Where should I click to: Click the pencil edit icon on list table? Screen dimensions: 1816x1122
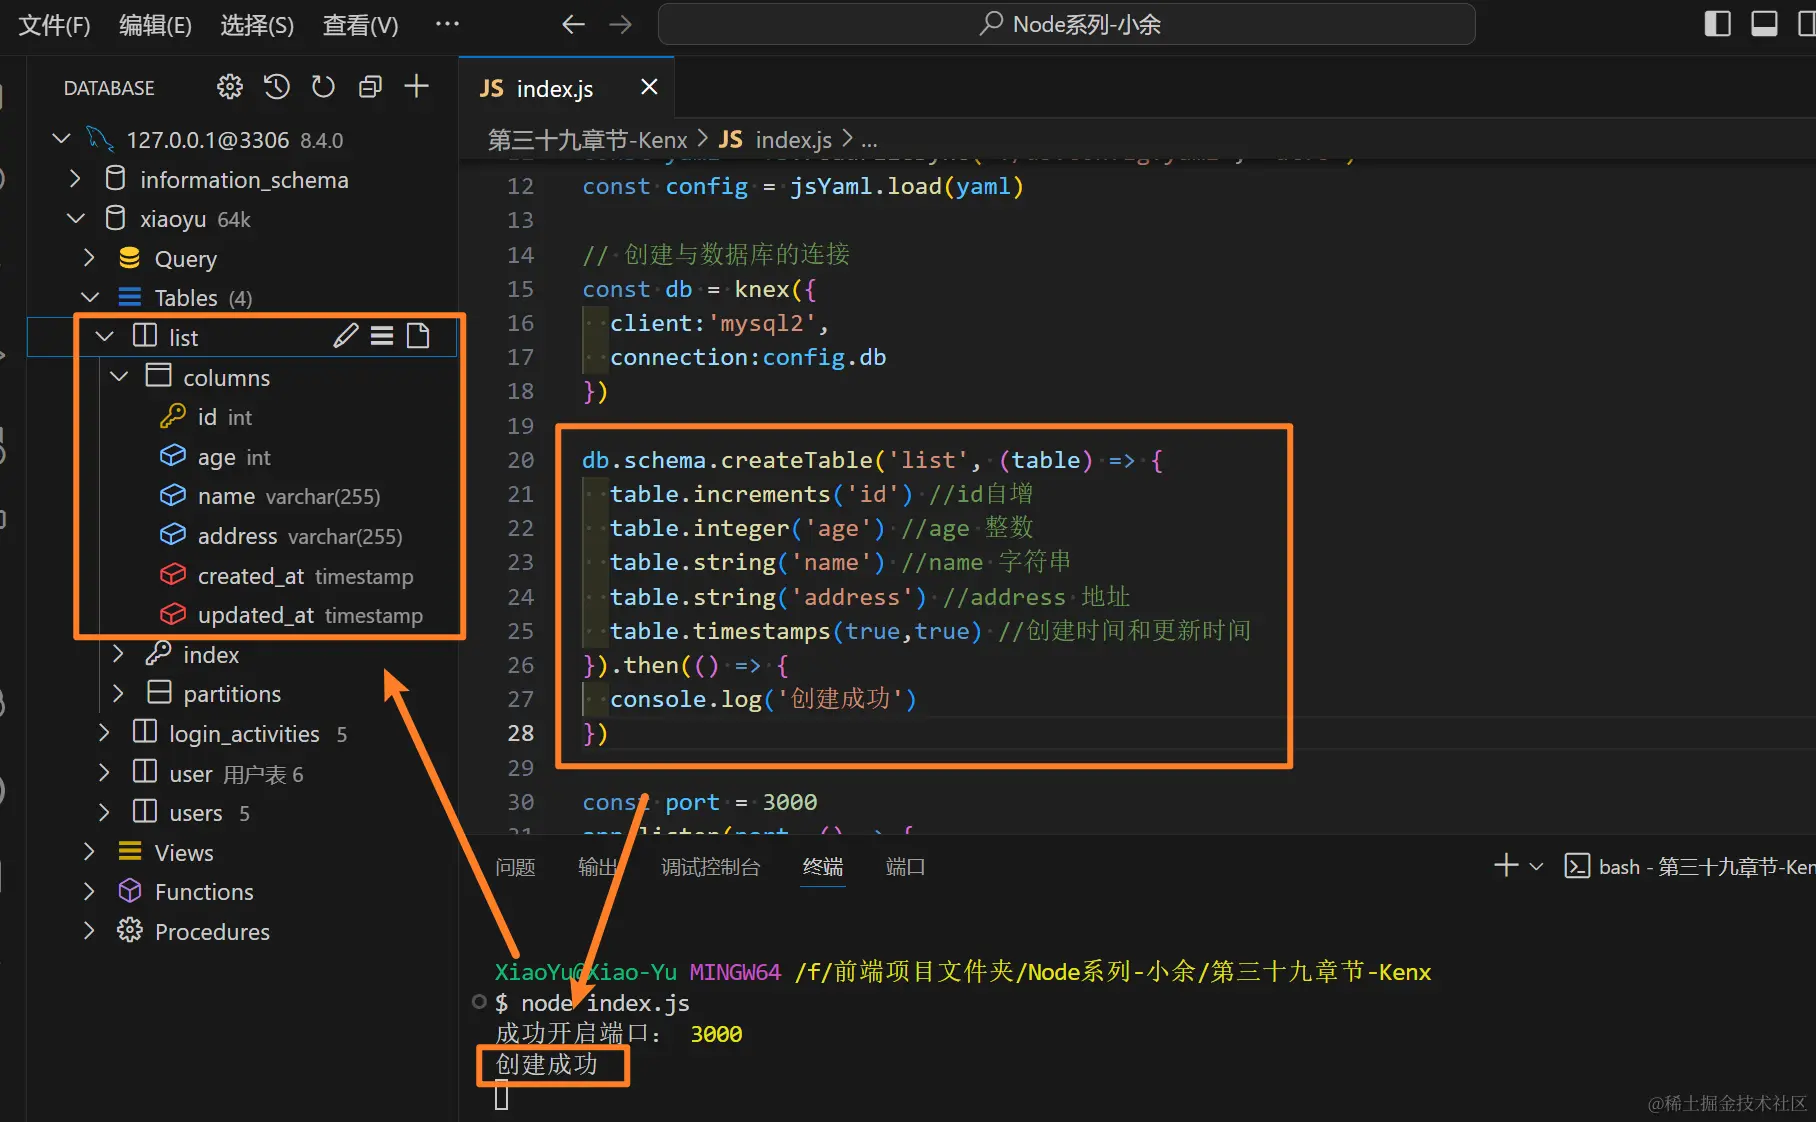(x=346, y=336)
